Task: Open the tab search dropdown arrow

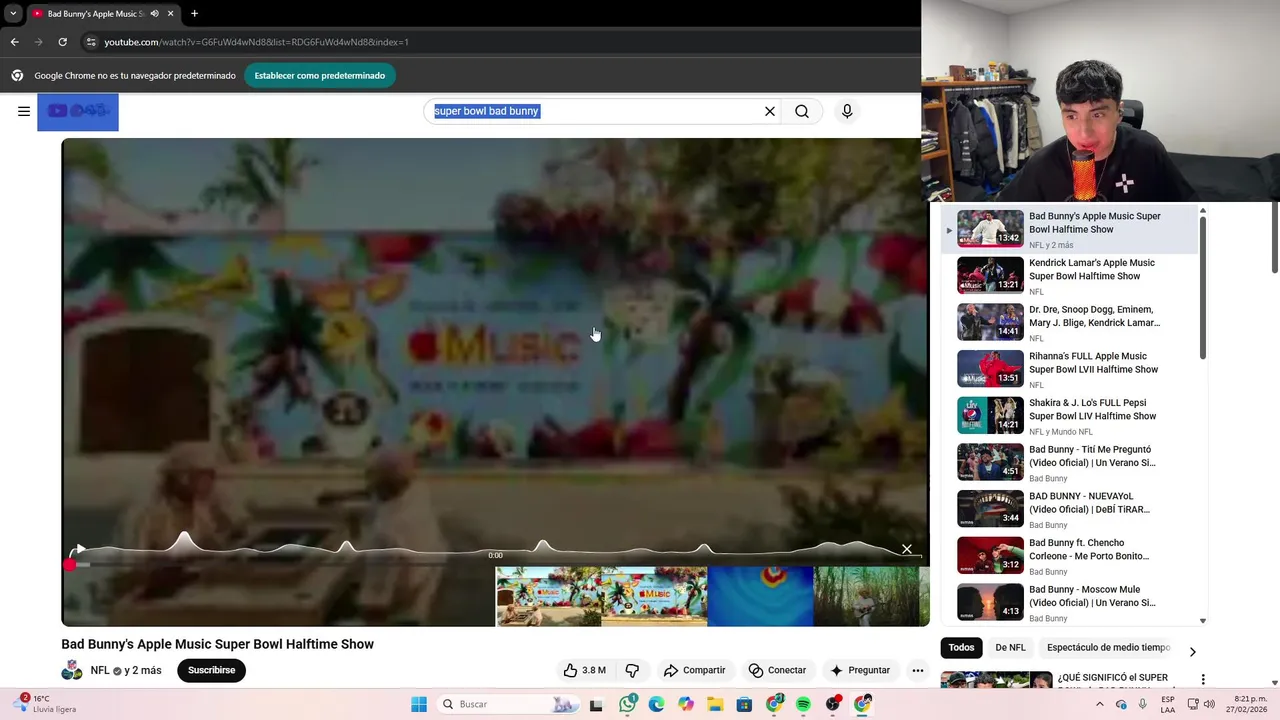Action: pos(12,14)
